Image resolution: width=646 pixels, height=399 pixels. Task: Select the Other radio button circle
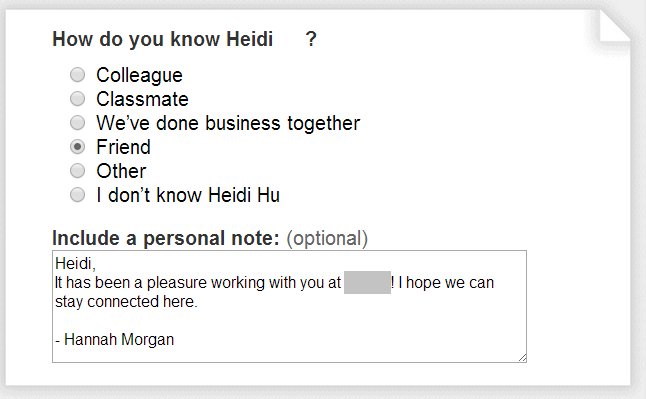[77, 171]
